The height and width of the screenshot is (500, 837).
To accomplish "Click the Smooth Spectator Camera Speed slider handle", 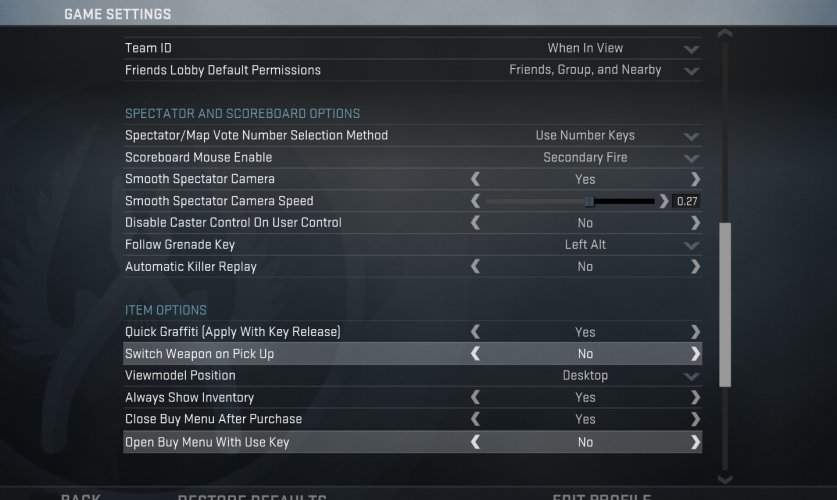I will click(589, 201).
